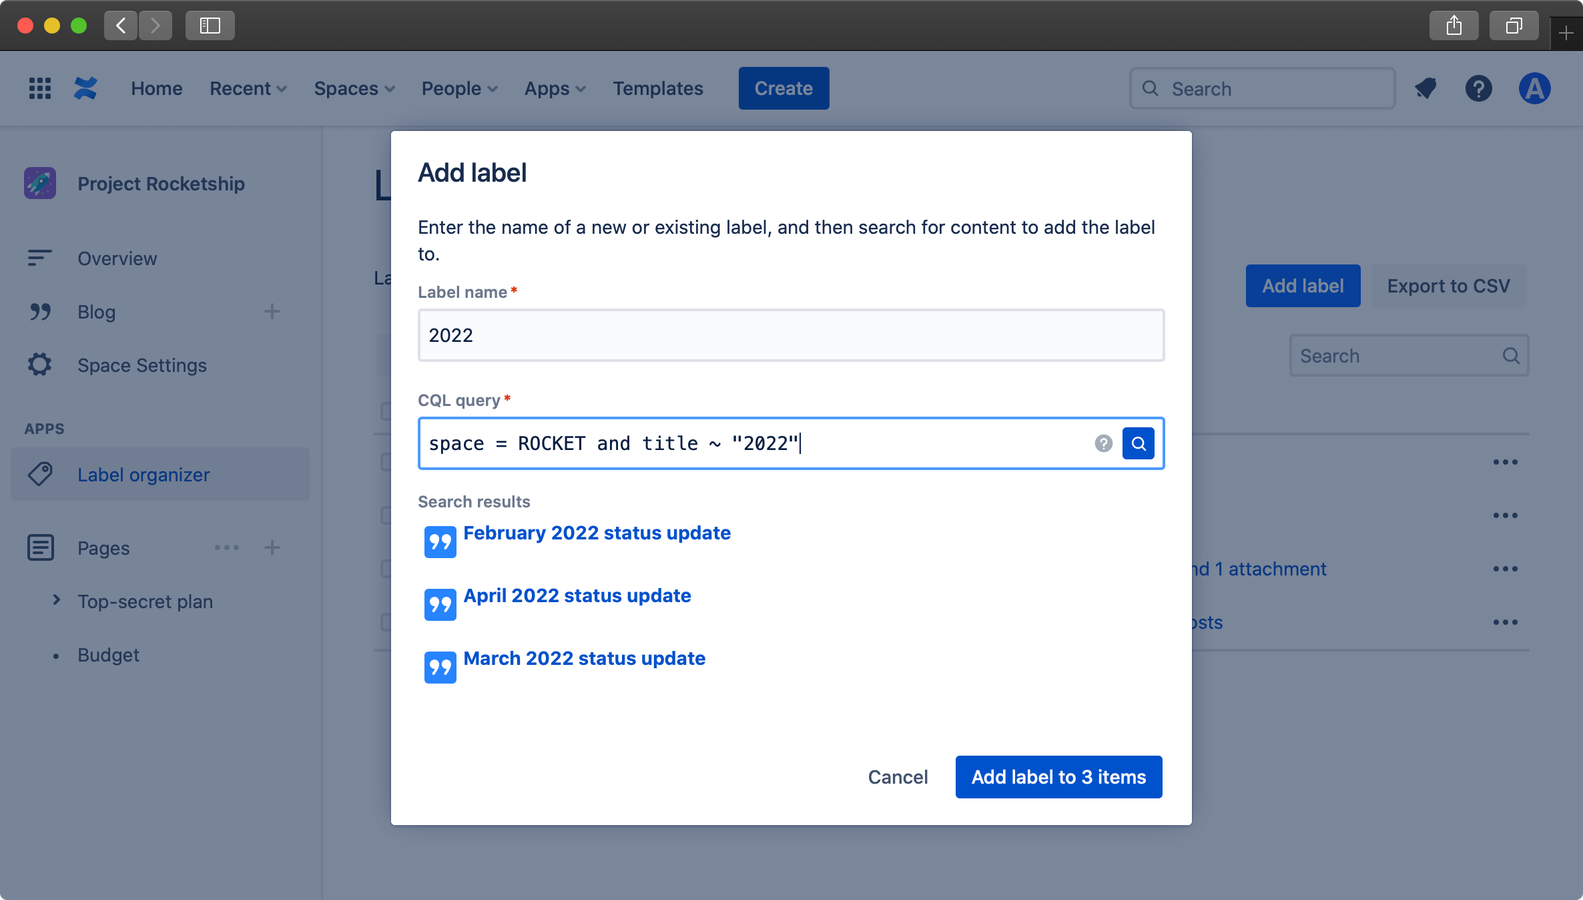
Task: Show all browser tabs overview
Action: click(x=1514, y=25)
